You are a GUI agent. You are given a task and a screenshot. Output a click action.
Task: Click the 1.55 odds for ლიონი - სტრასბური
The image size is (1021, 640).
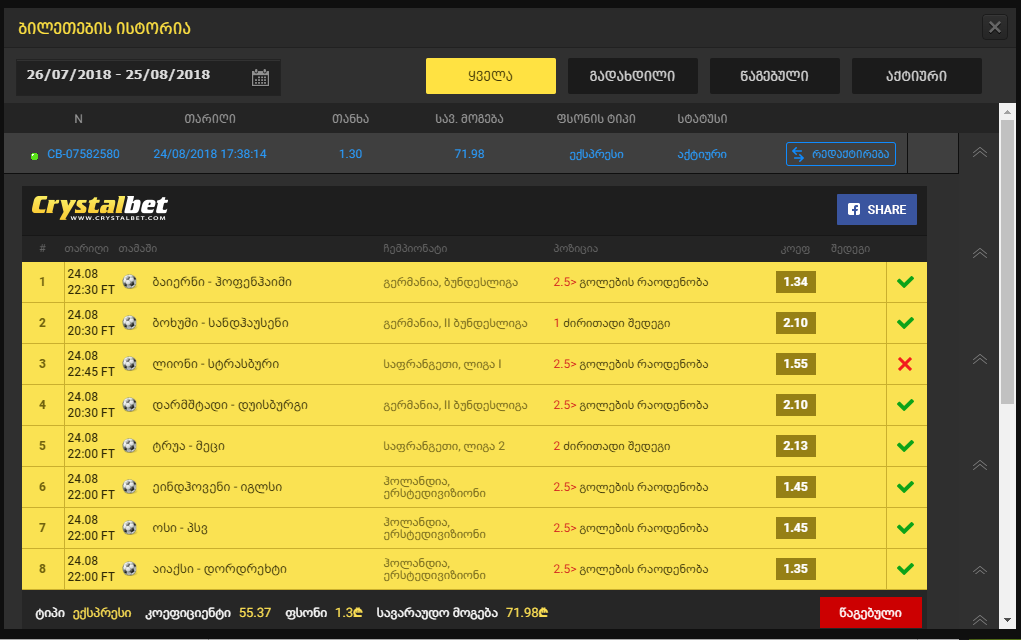(796, 364)
